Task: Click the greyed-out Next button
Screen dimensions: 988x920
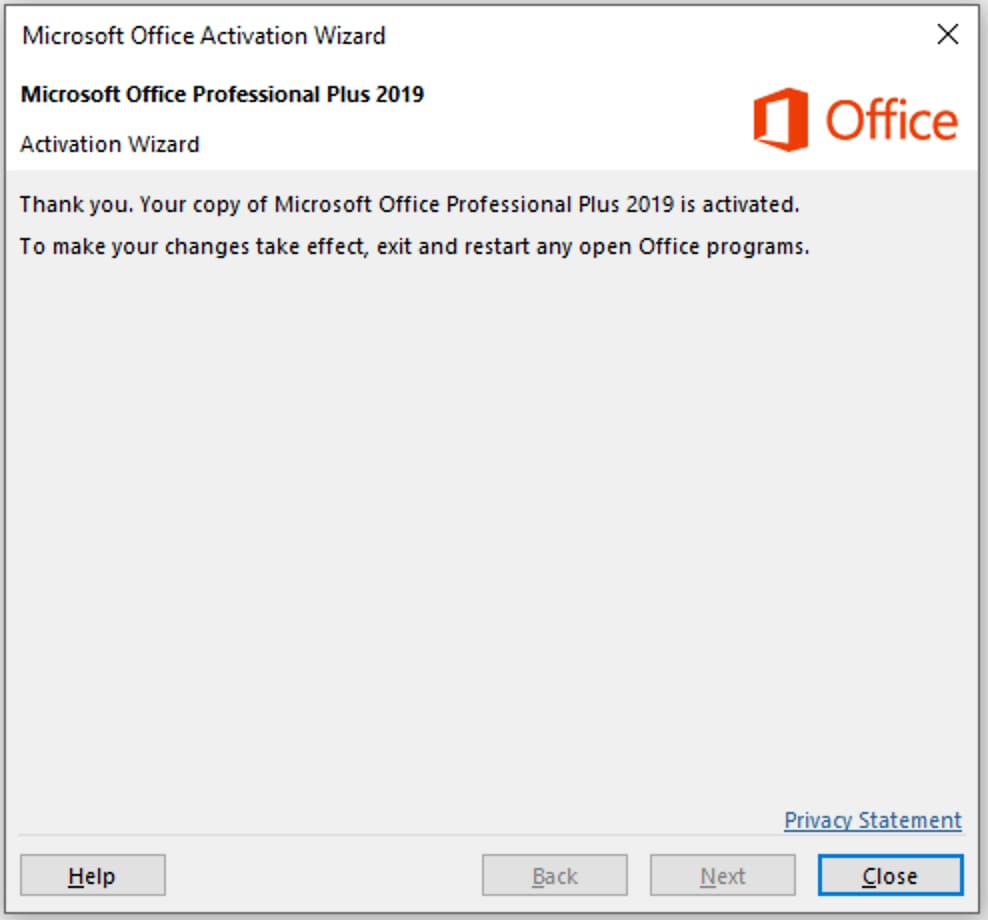Action: 722,876
